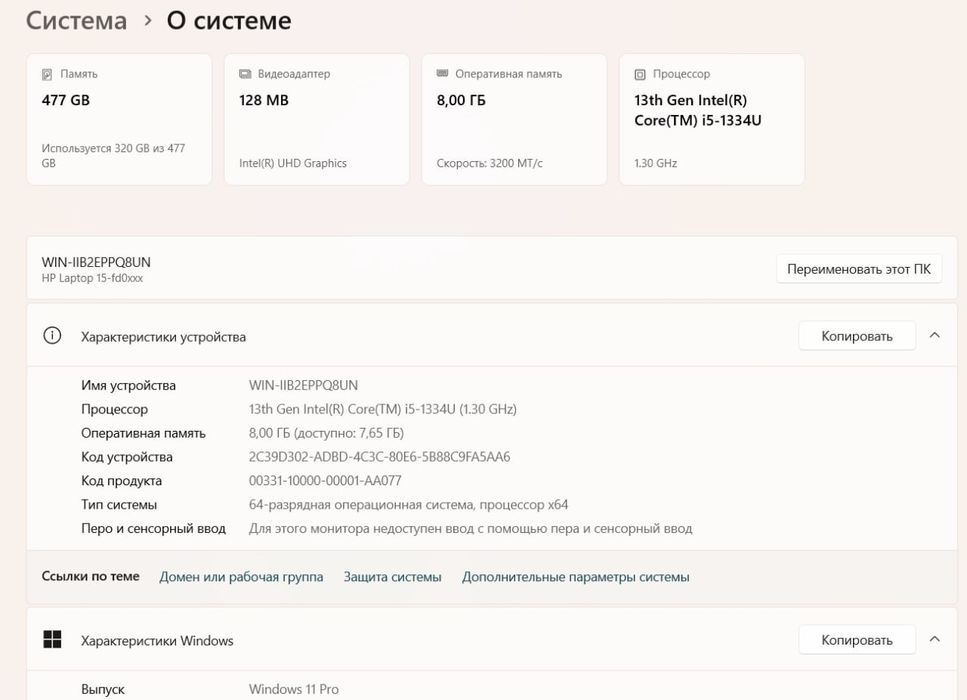Select processor value with (1.30 GHz)
The image size is (967, 700).
(382, 409)
